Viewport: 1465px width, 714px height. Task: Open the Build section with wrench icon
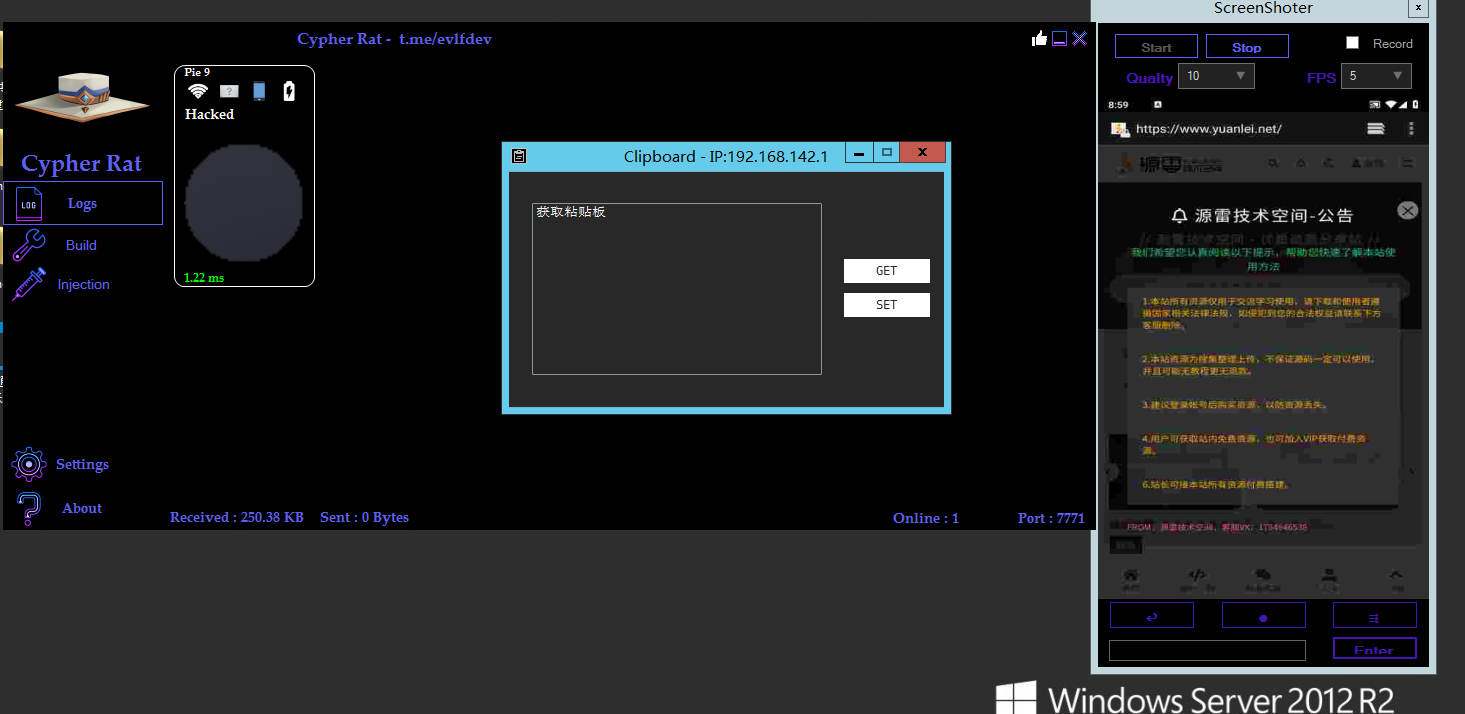coord(55,245)
